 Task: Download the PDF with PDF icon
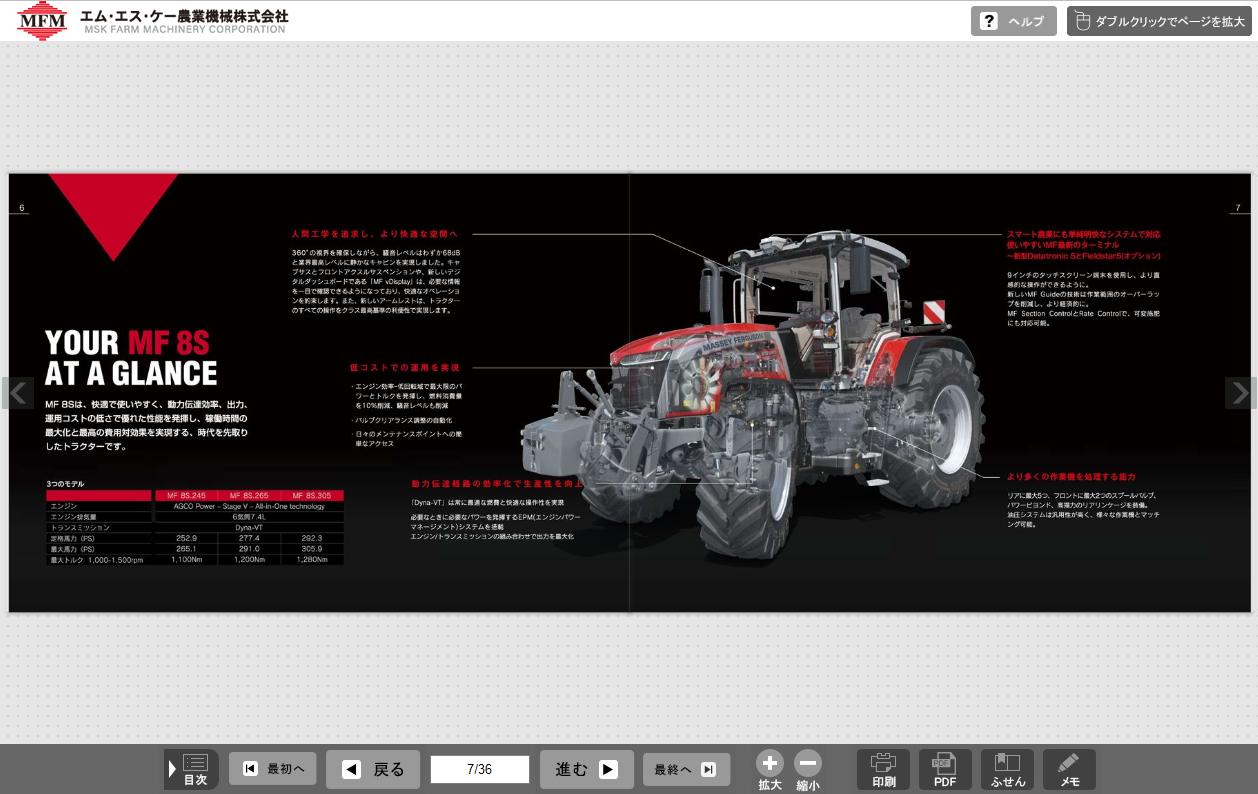point(945,770)
